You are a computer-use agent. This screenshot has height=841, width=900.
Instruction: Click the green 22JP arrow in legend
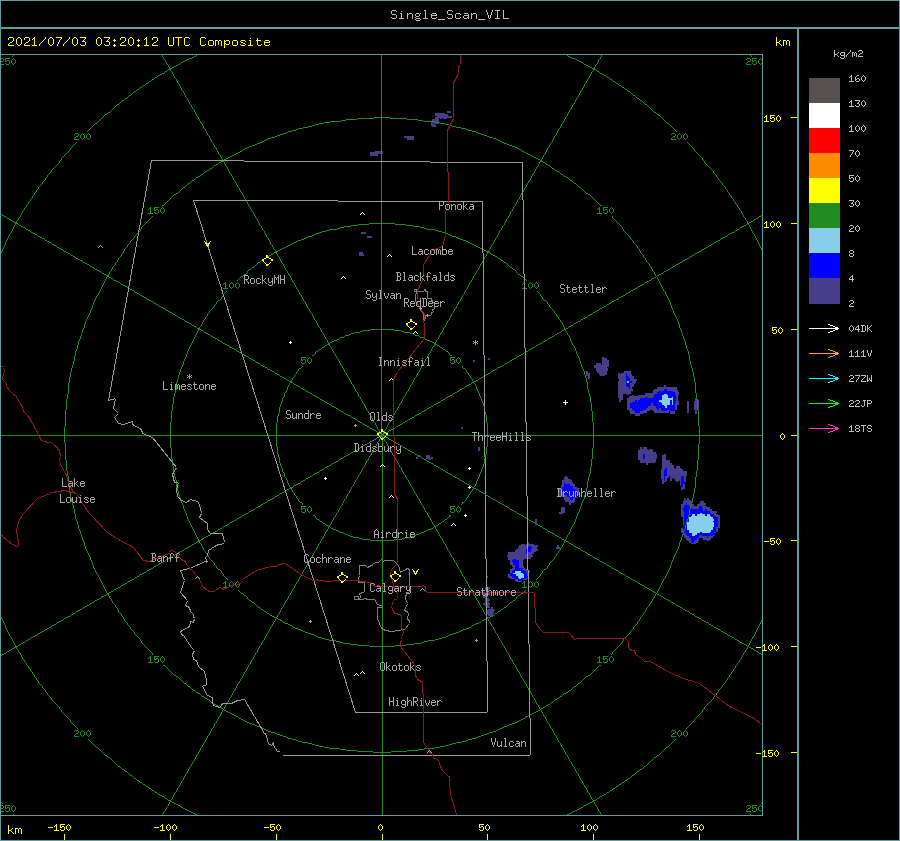tap(824, 404)
